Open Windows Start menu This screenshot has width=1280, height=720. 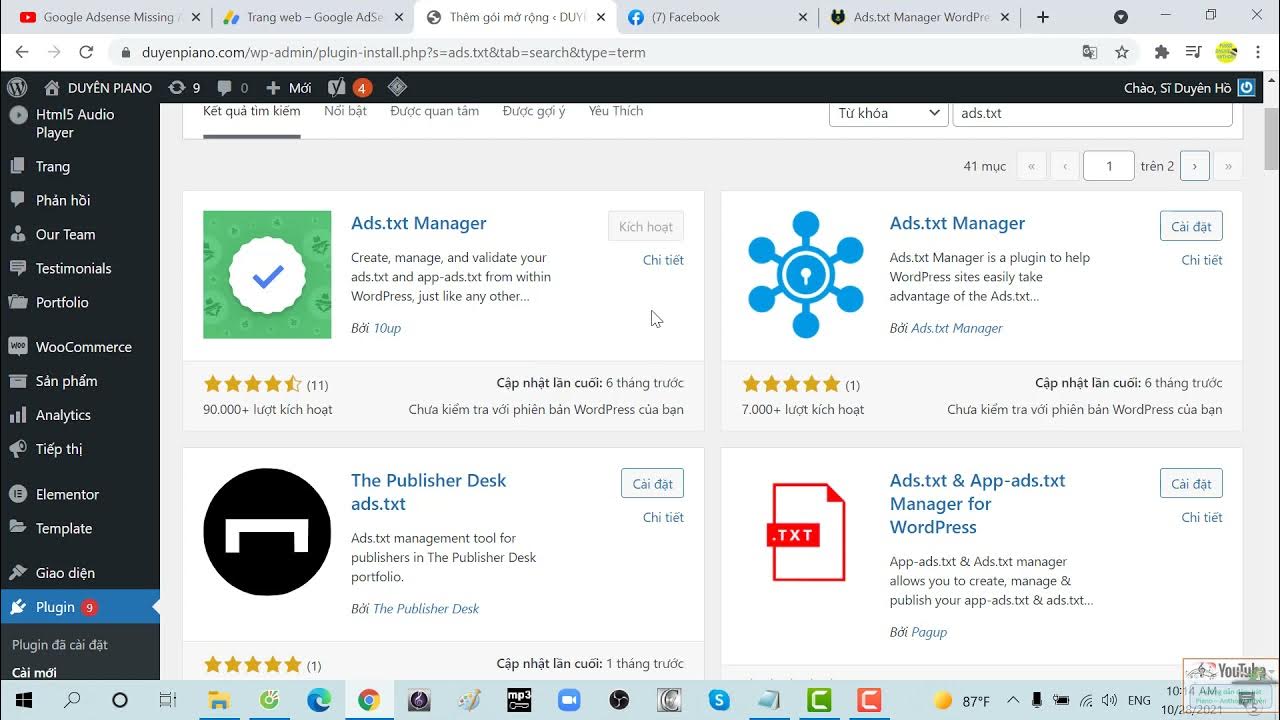(24, 700)
